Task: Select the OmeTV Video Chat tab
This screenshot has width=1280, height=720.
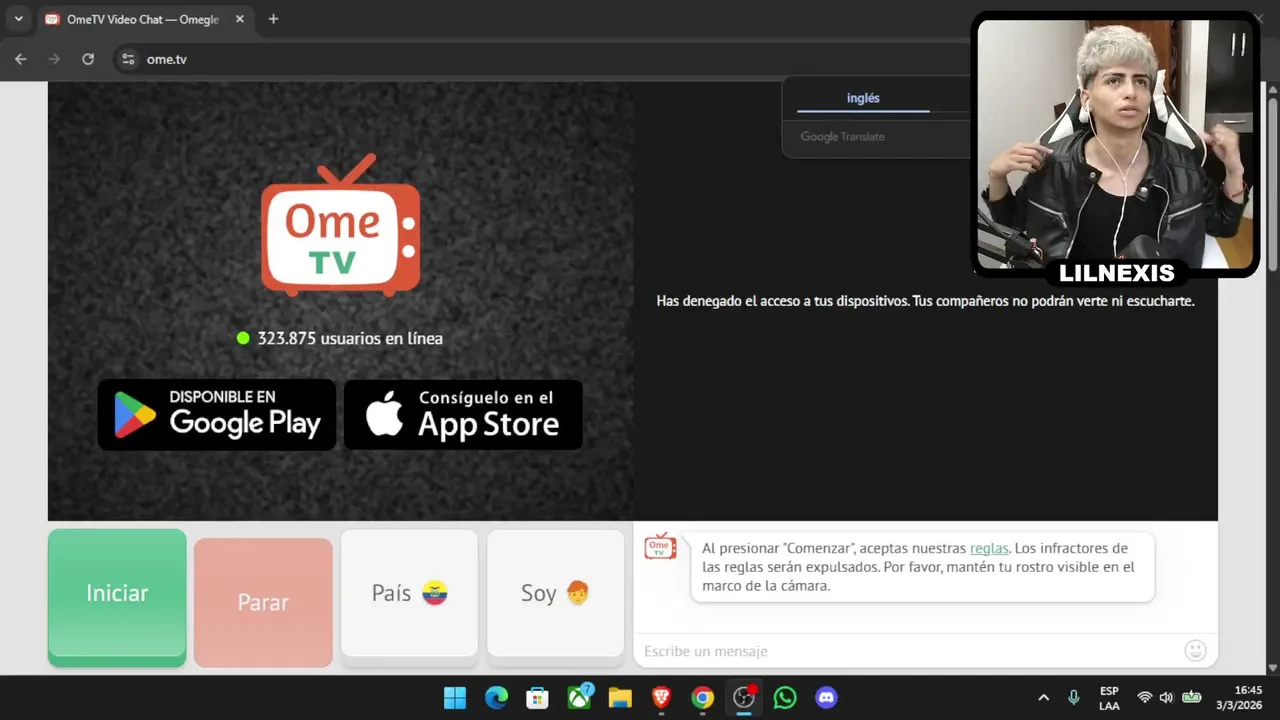Action: click(145, 19)
